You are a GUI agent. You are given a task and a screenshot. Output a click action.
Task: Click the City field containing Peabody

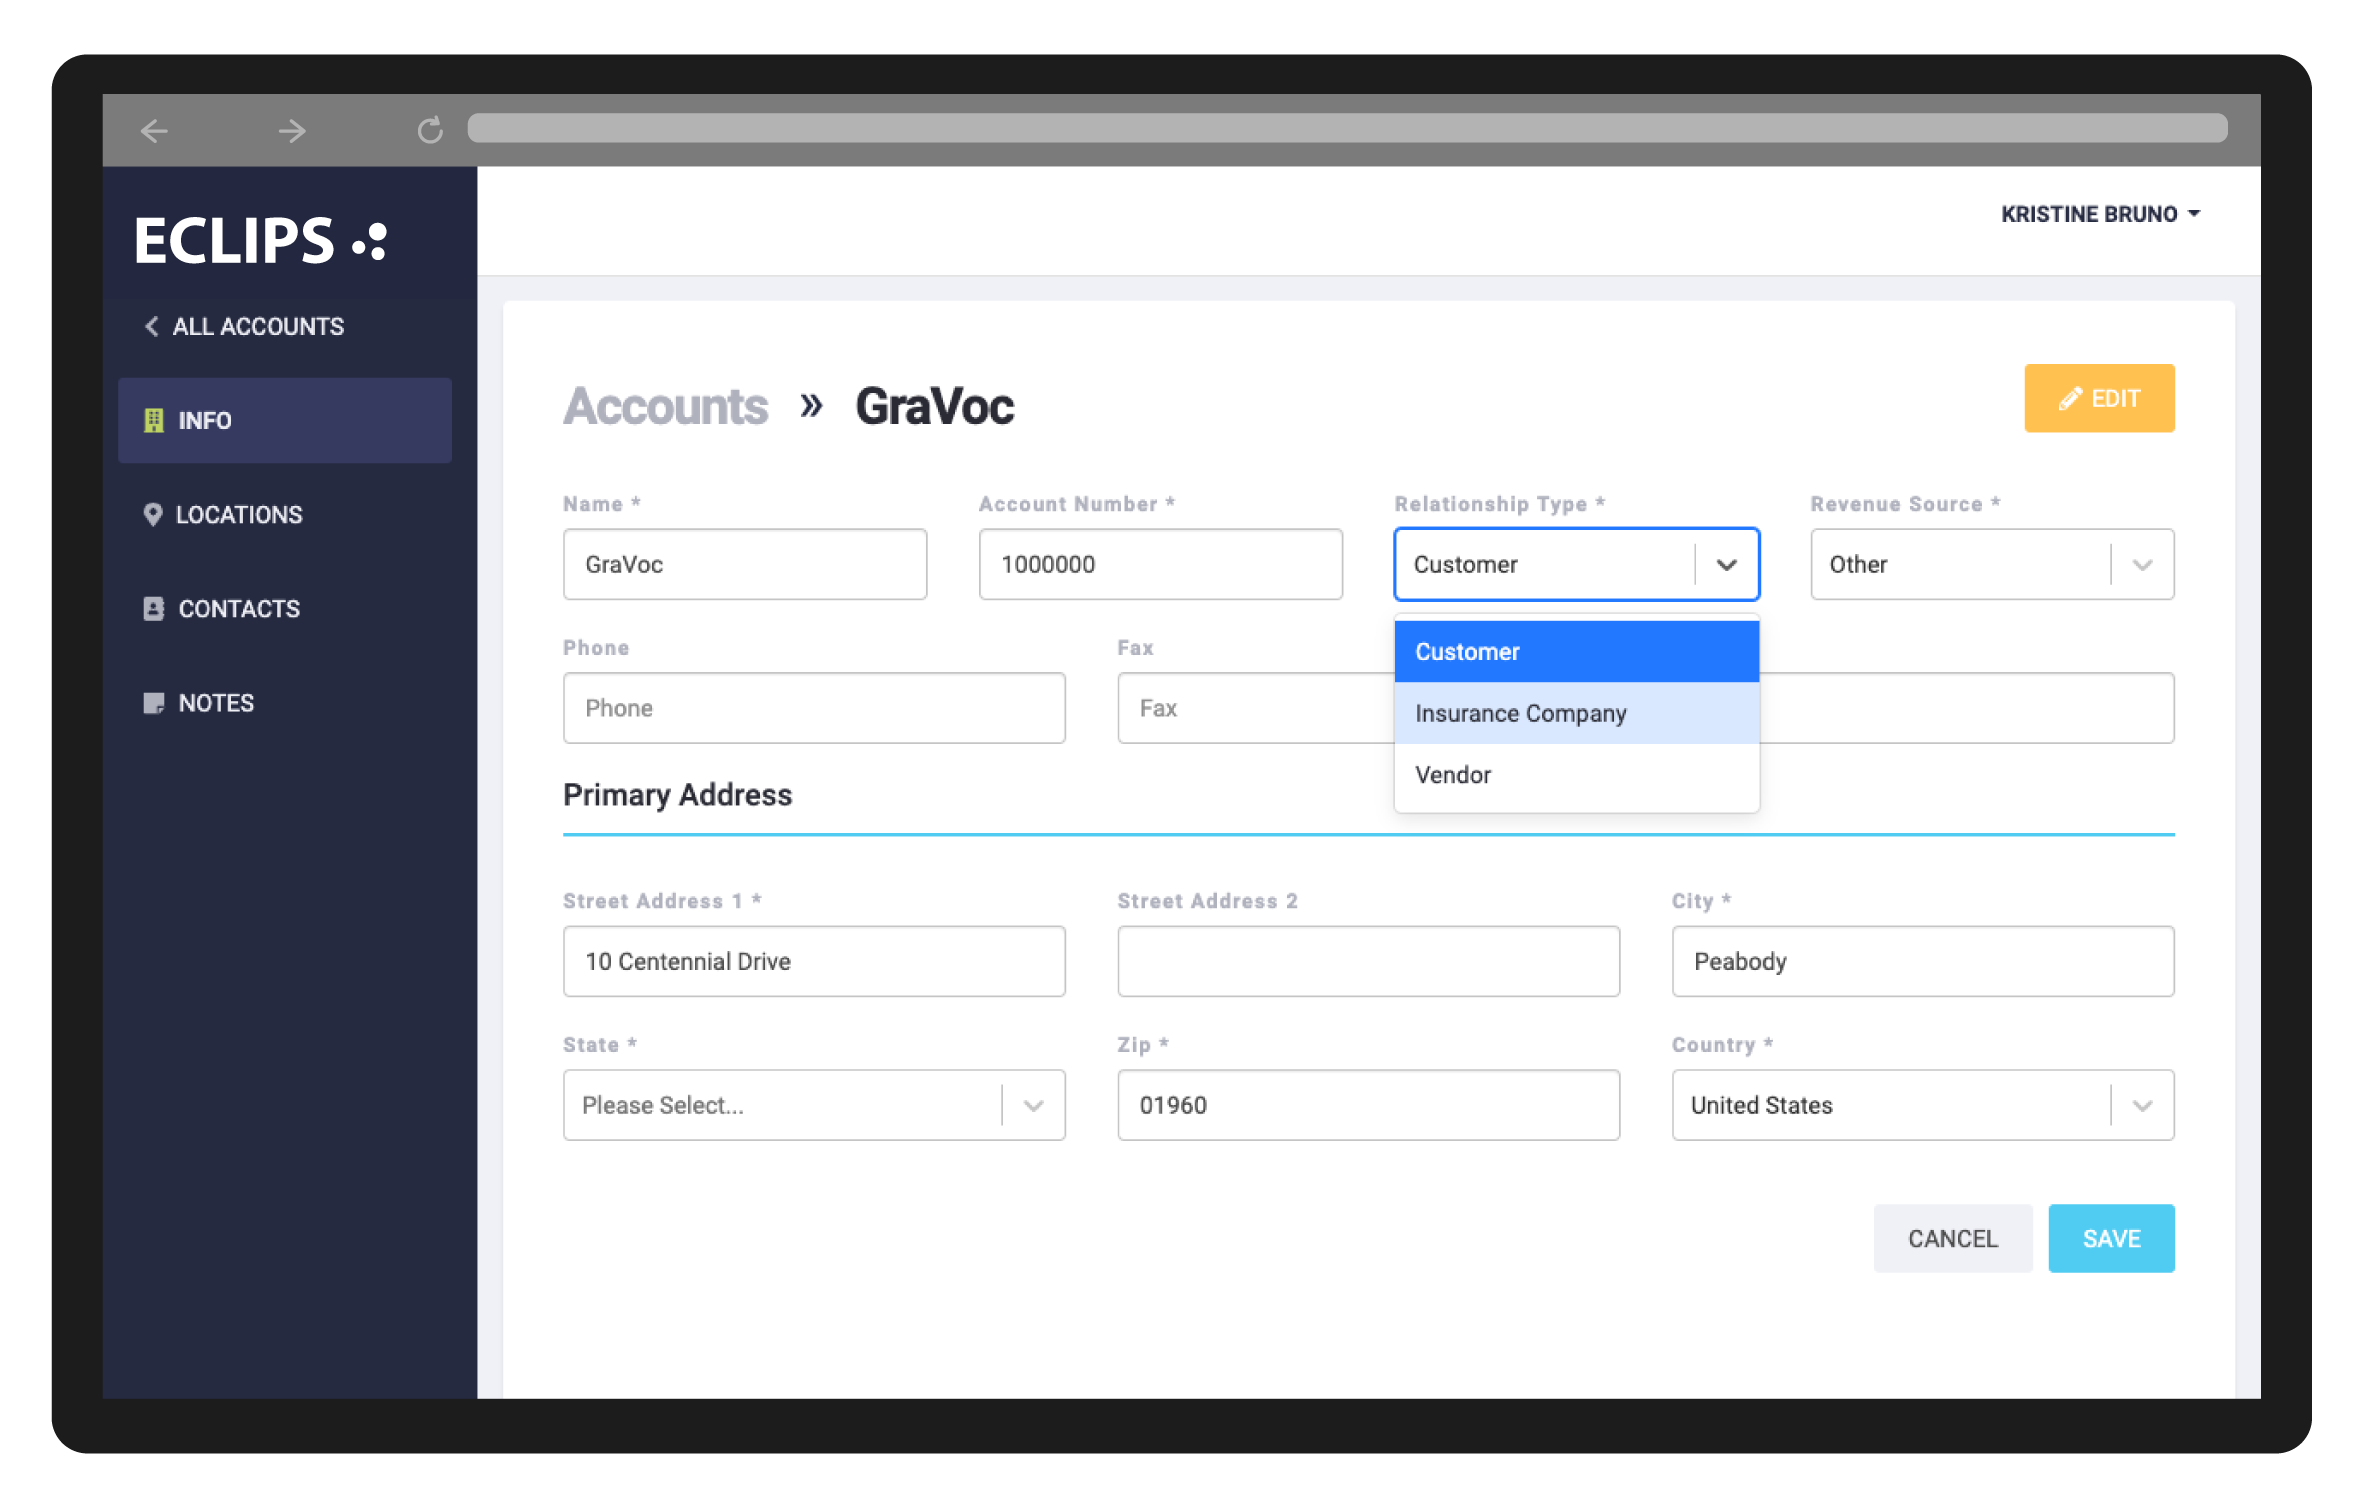coord(1923,961)
